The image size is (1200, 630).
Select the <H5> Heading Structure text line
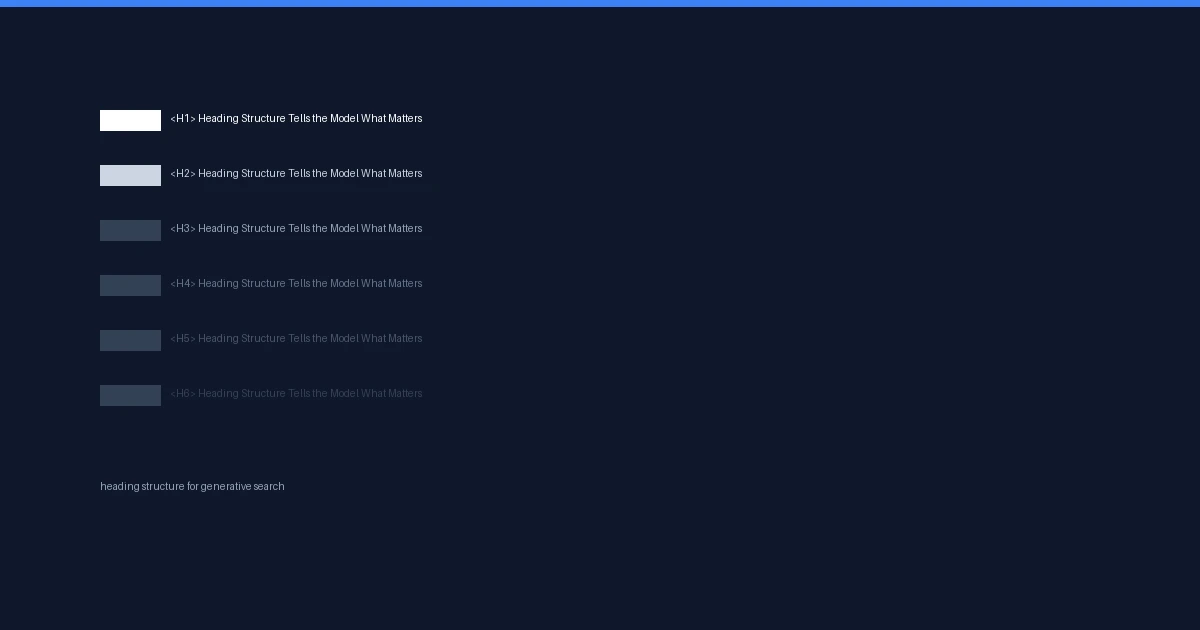pos(296,339)
